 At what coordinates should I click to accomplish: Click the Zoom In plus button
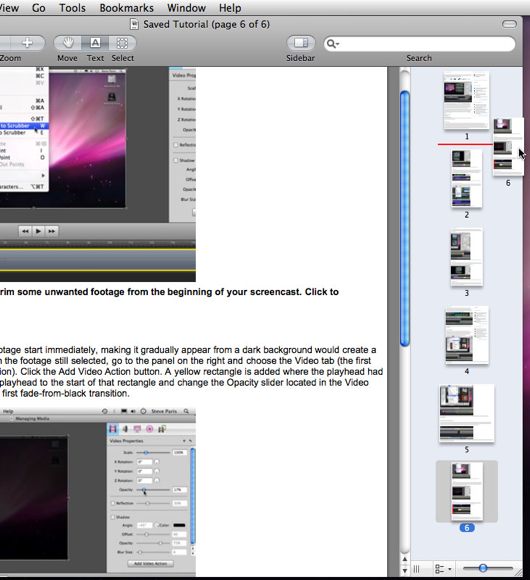pyautogui.click(x=27, y=43)
